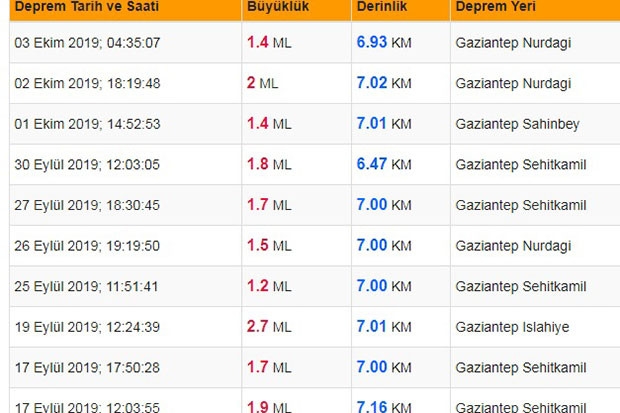Select the 6.47 KM depth value

(384, 165)
